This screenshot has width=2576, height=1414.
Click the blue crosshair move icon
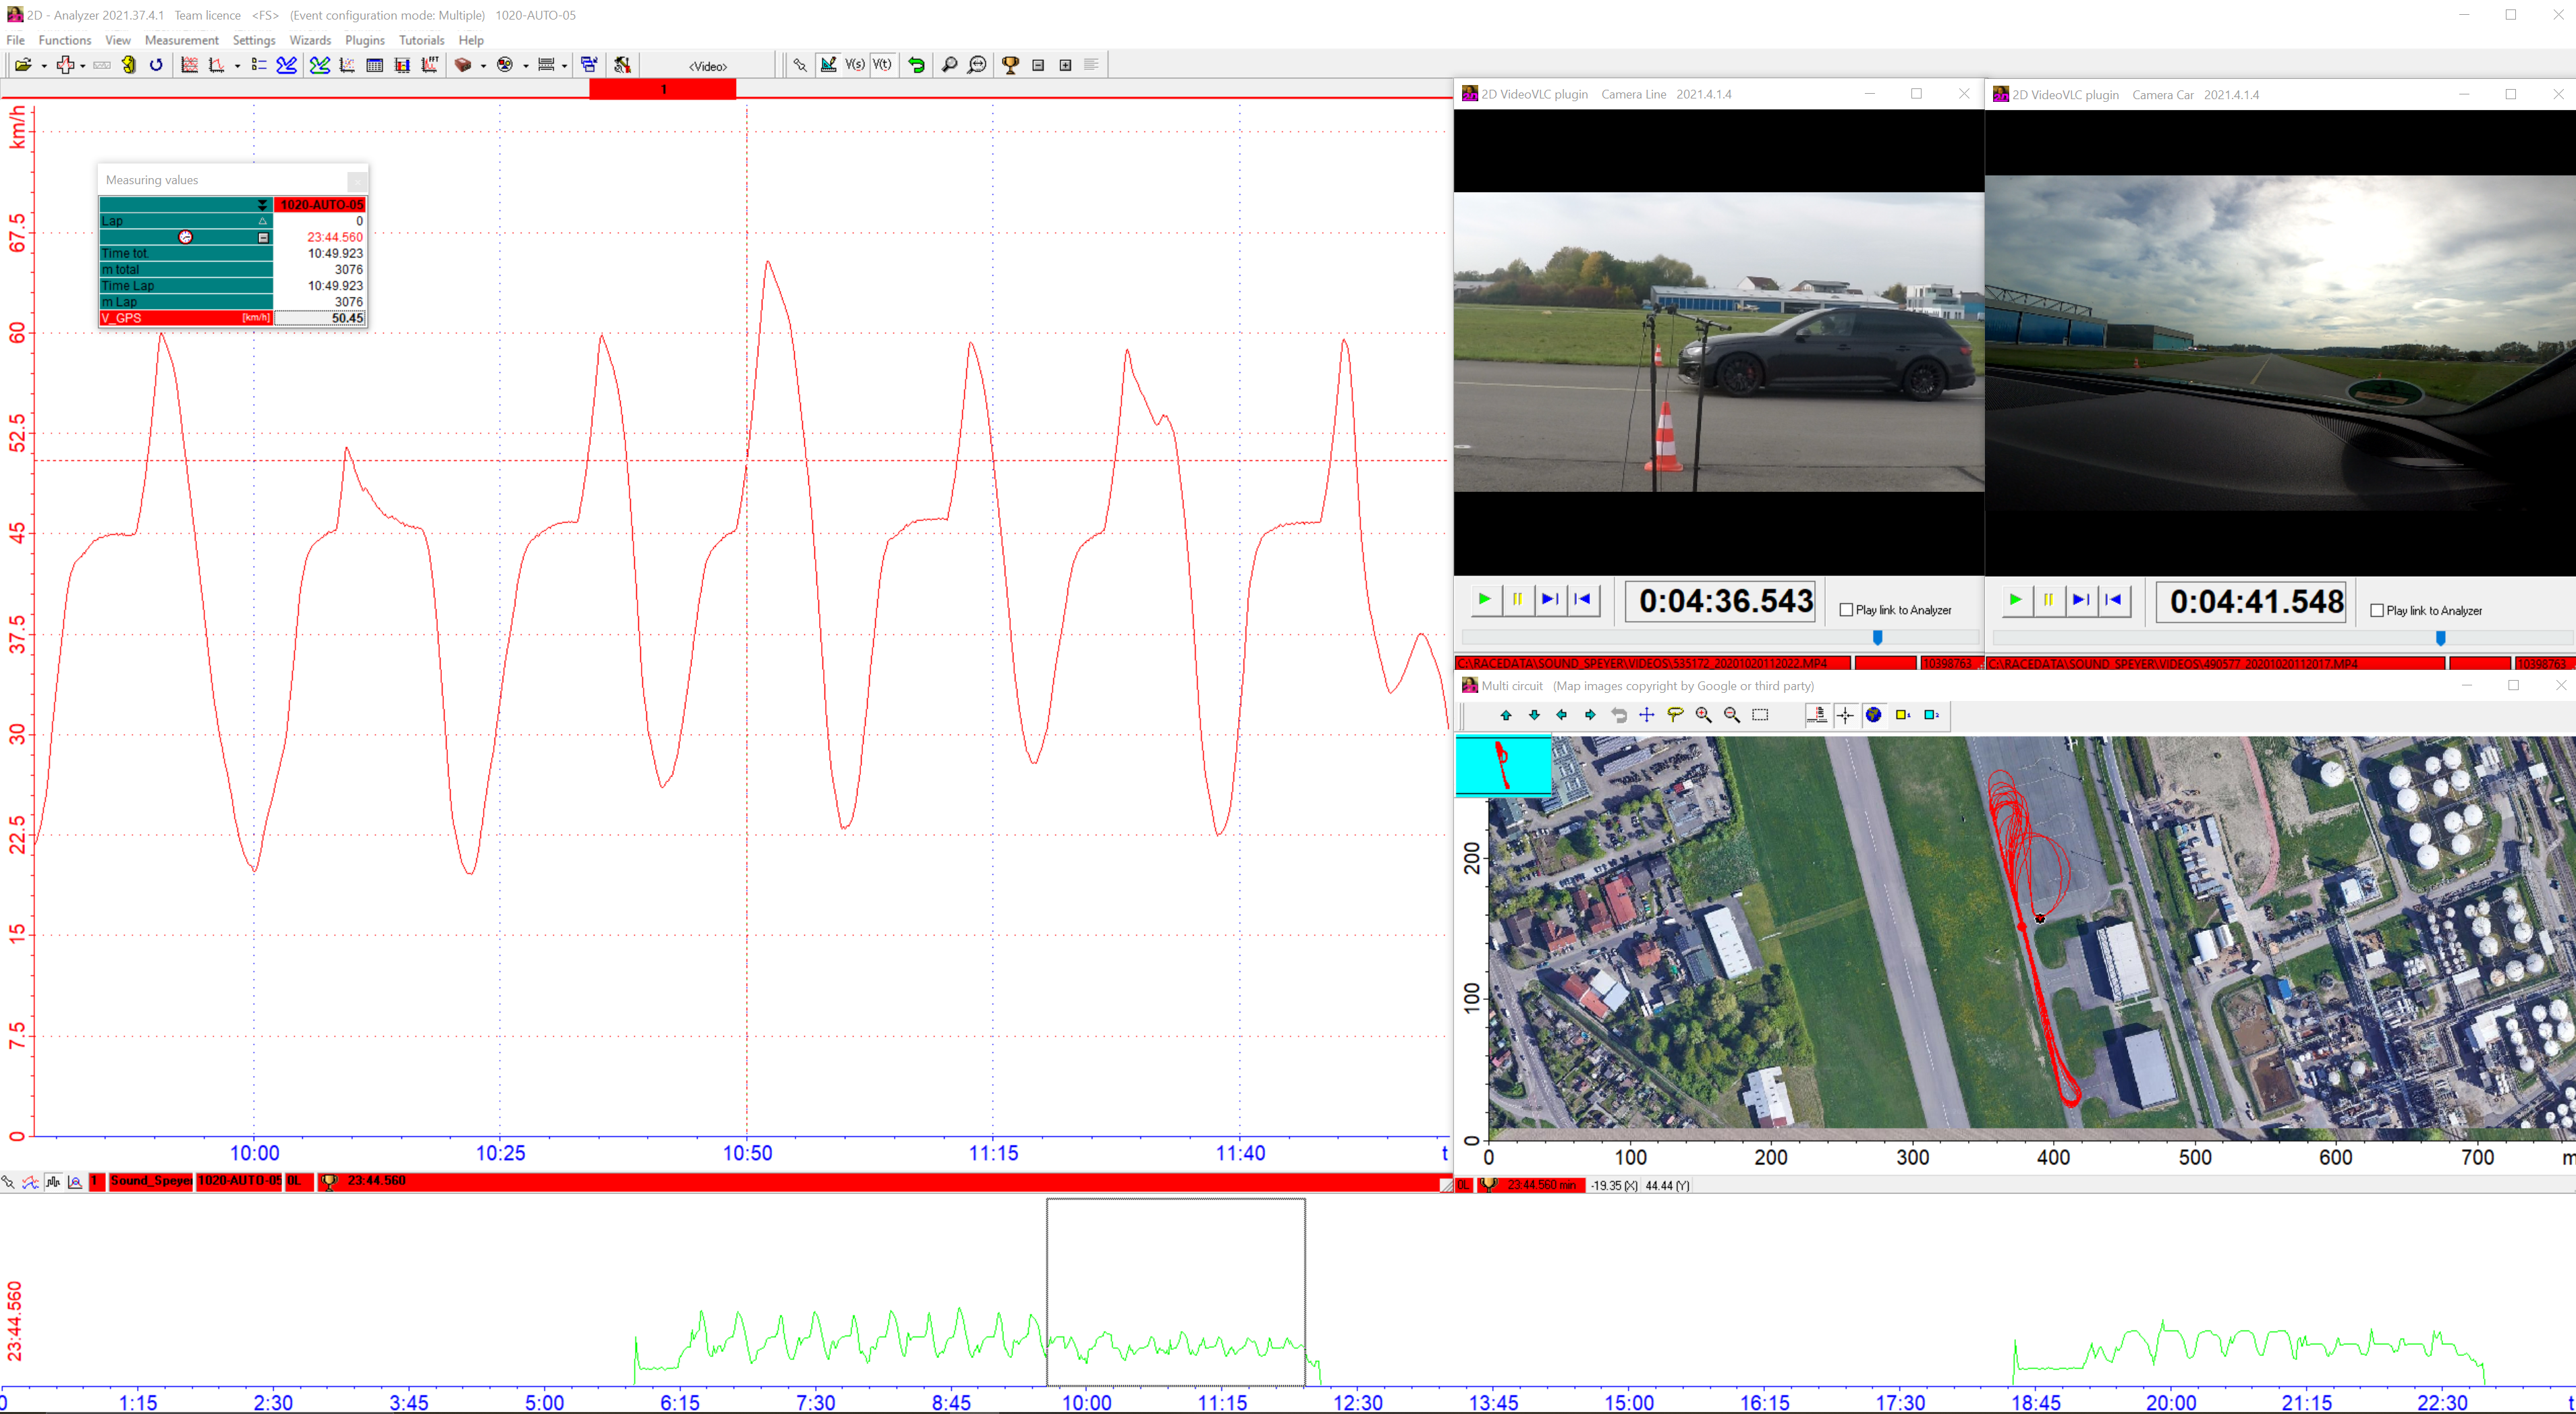[x=1646, y=715]
